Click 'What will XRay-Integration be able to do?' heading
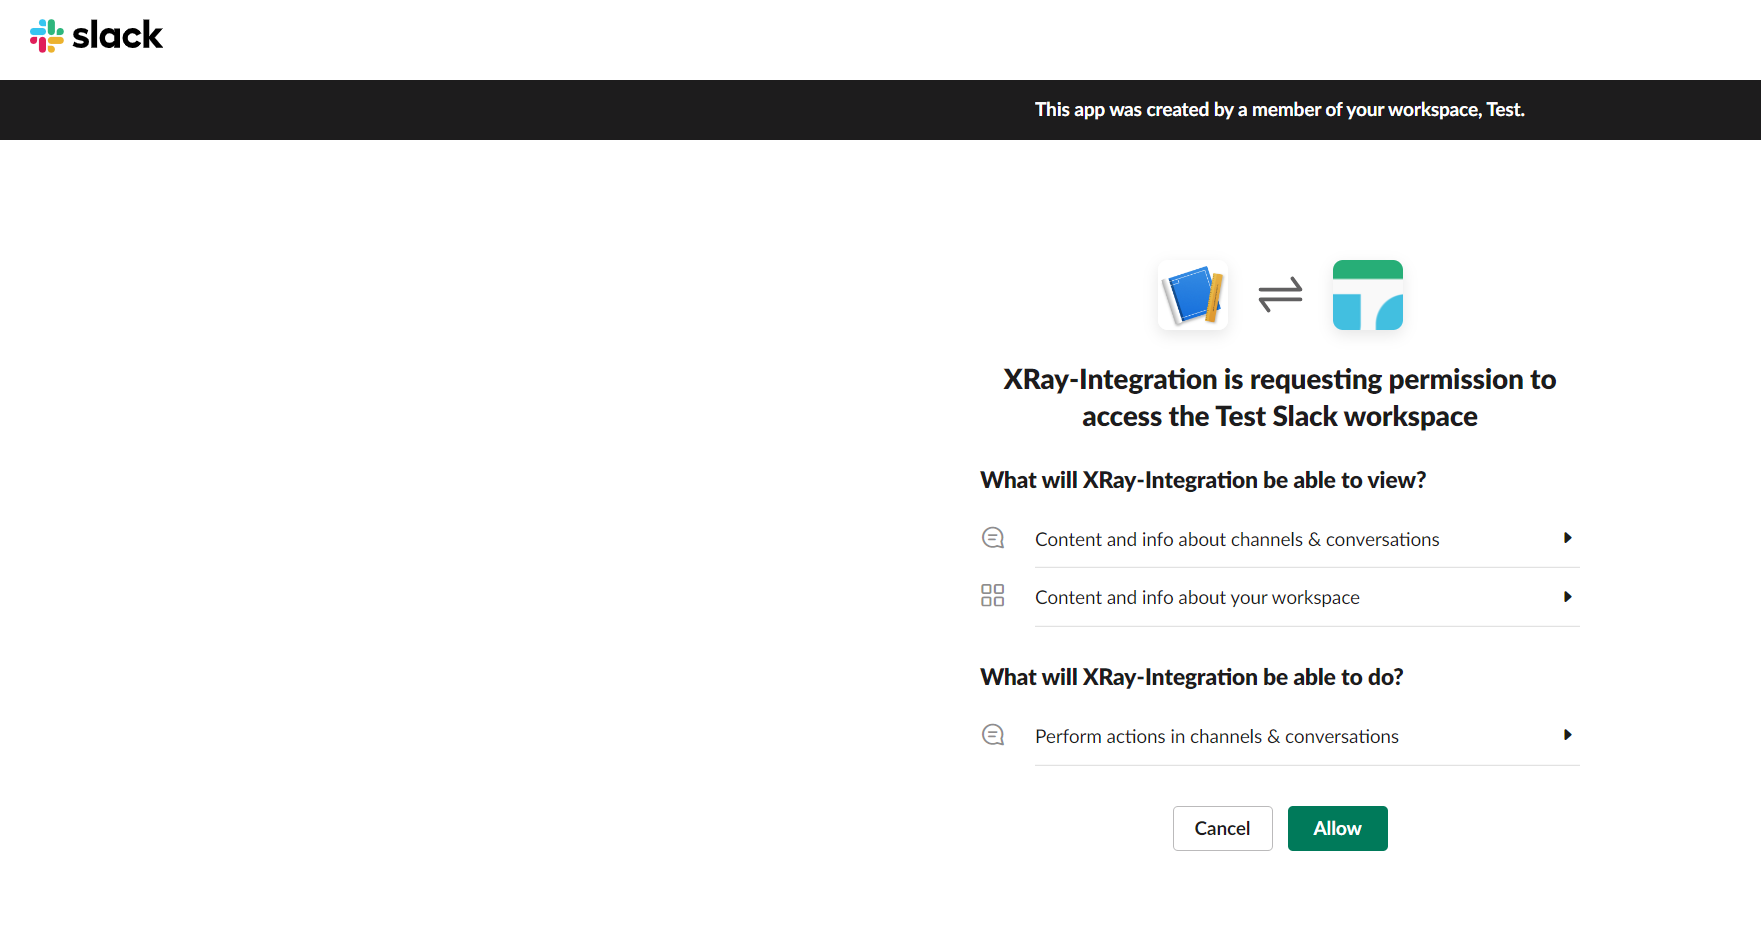 [1192, 677]
